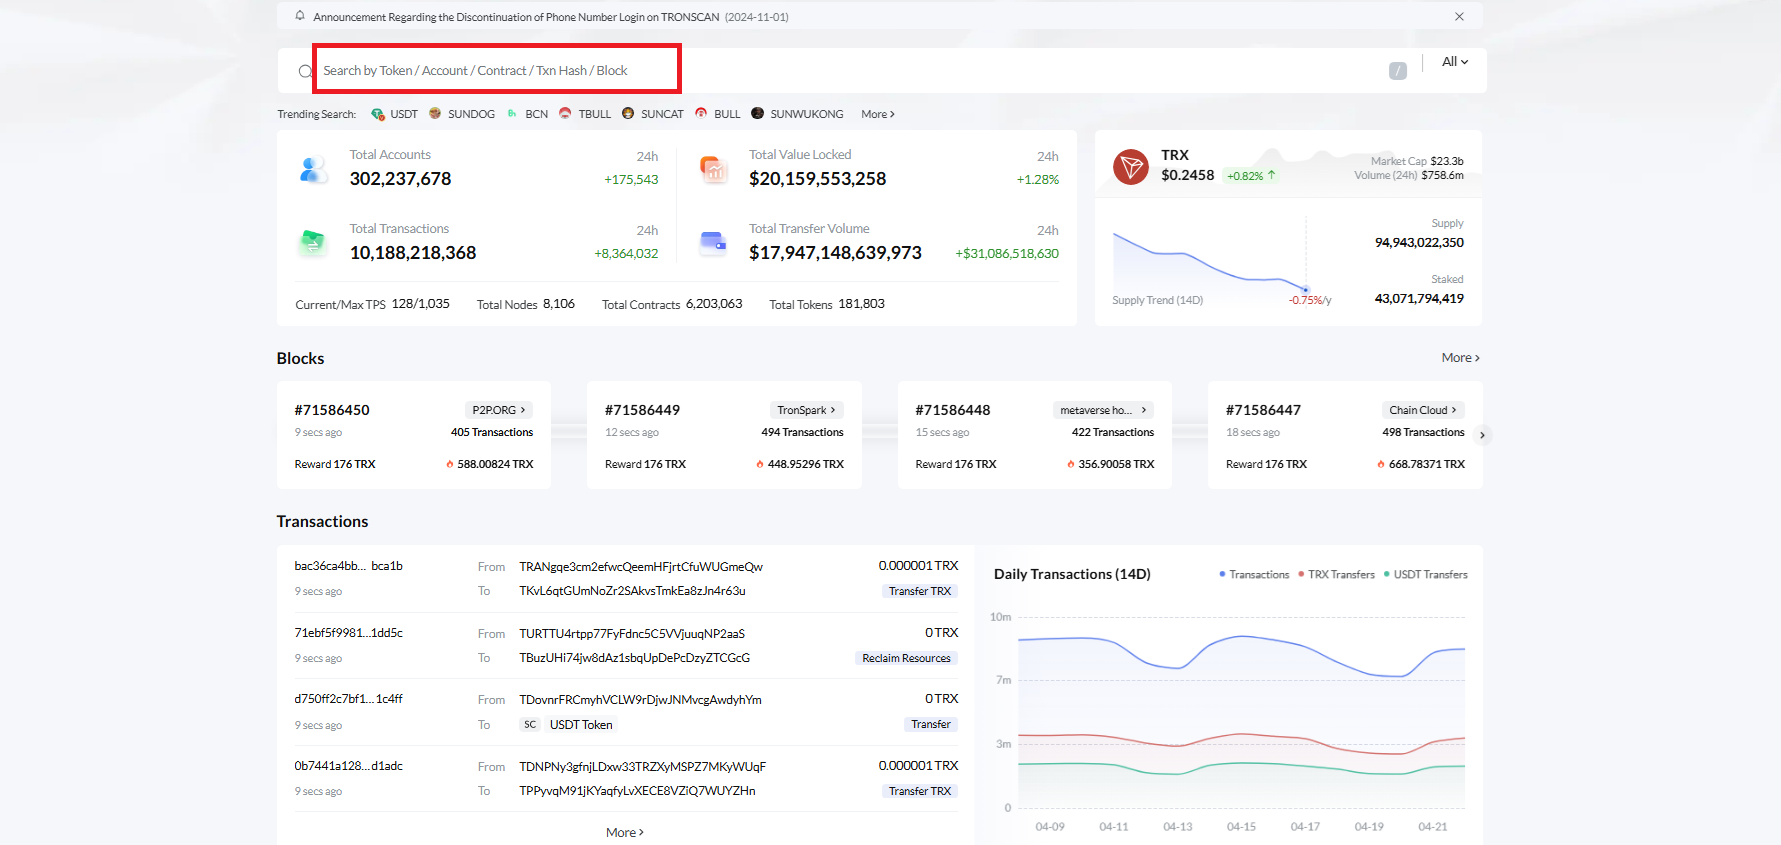This screenshot has height=845, width=1781.
Task: Click the search magnifier icon
Action: 305,71
